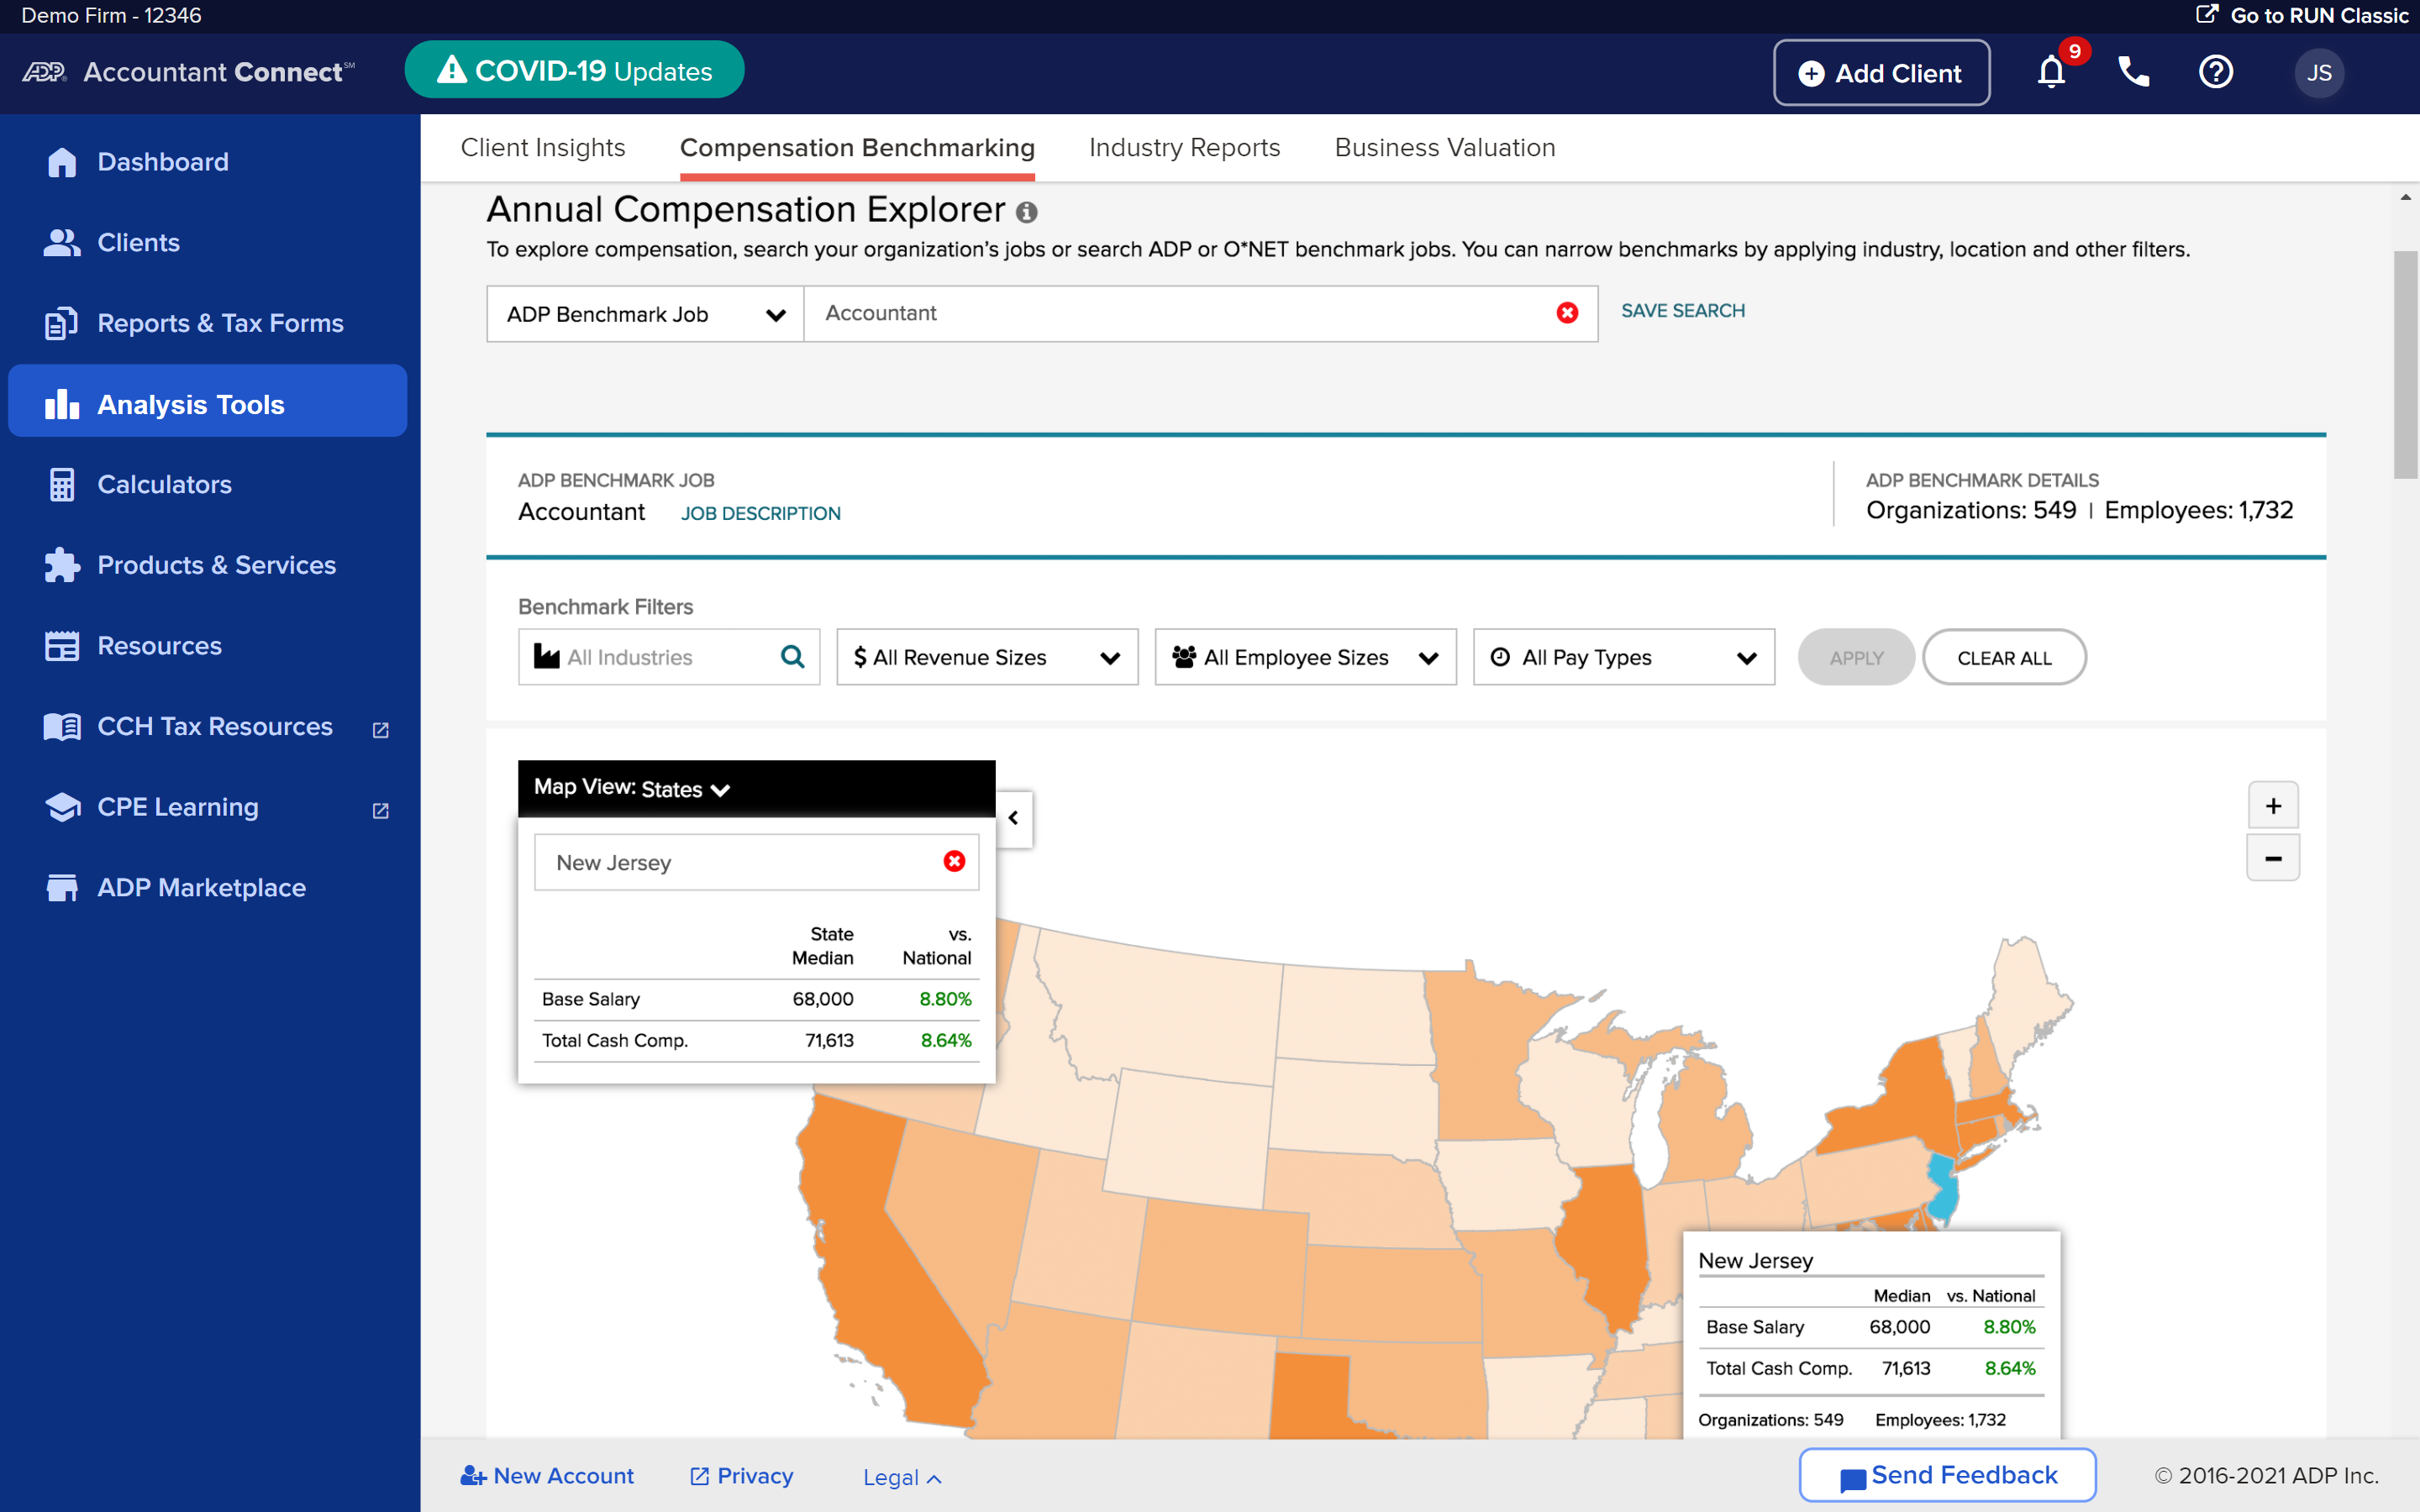Open the ADP Benchmark Job dropdown

645,314
